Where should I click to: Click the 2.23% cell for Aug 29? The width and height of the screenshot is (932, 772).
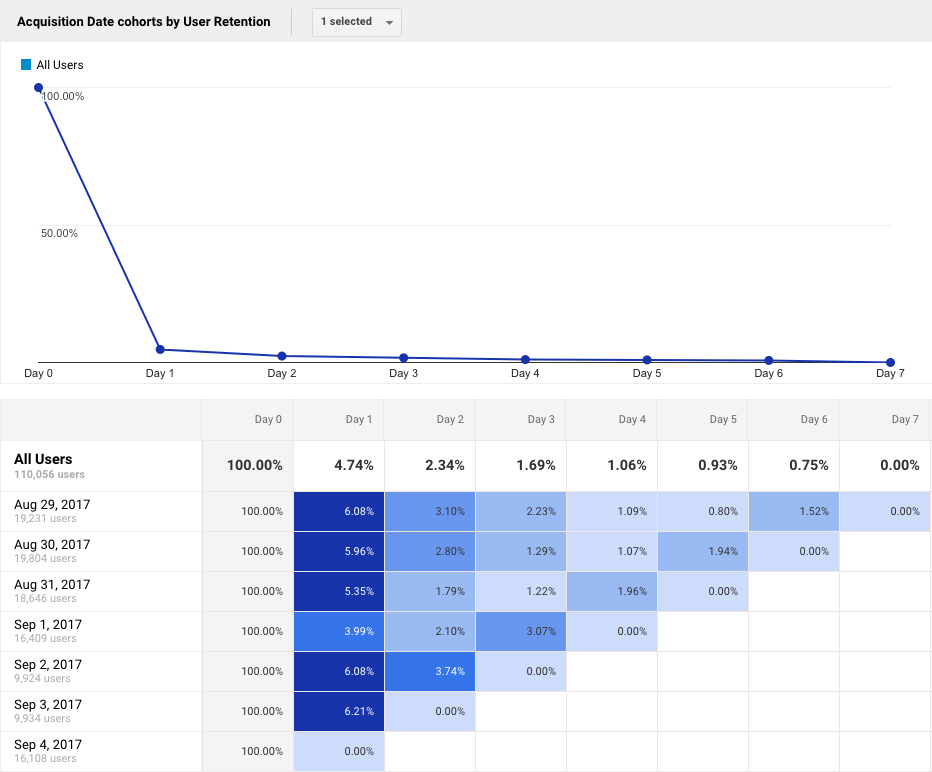[x=521, y=511]
